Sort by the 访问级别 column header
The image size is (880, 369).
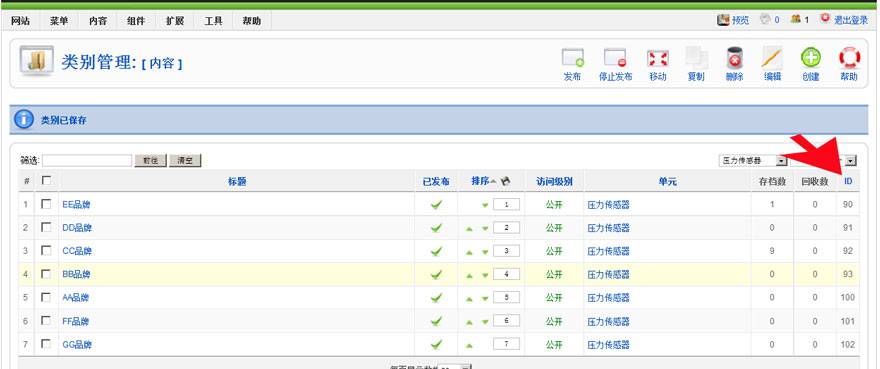(x=554, y=181)
